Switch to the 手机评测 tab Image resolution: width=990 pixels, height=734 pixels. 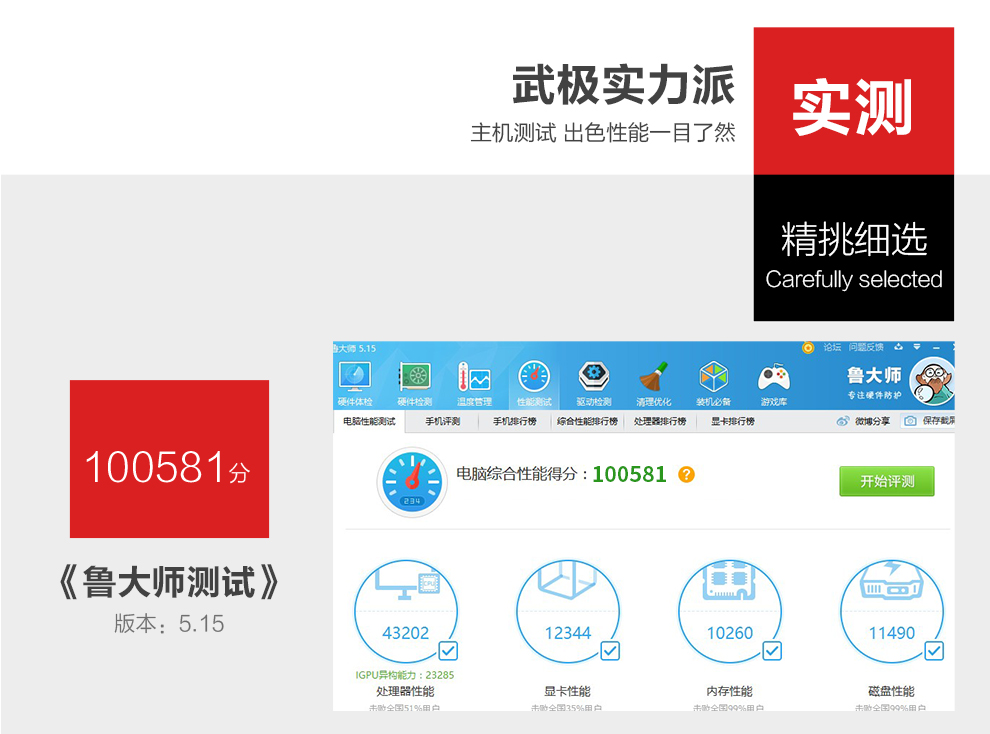(443, 422)
